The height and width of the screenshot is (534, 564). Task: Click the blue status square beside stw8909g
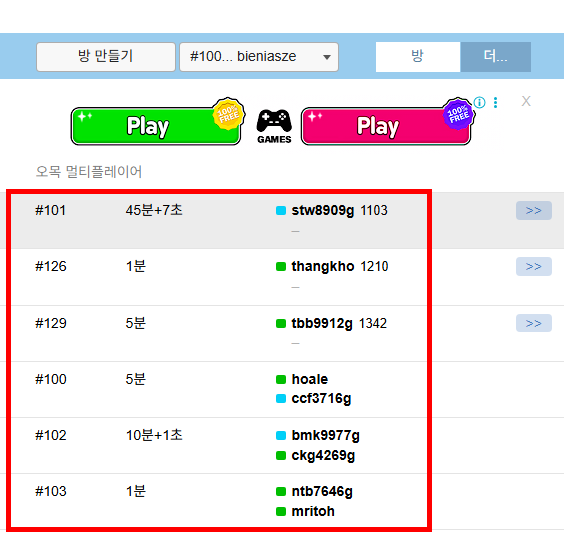tap(281, 211)
